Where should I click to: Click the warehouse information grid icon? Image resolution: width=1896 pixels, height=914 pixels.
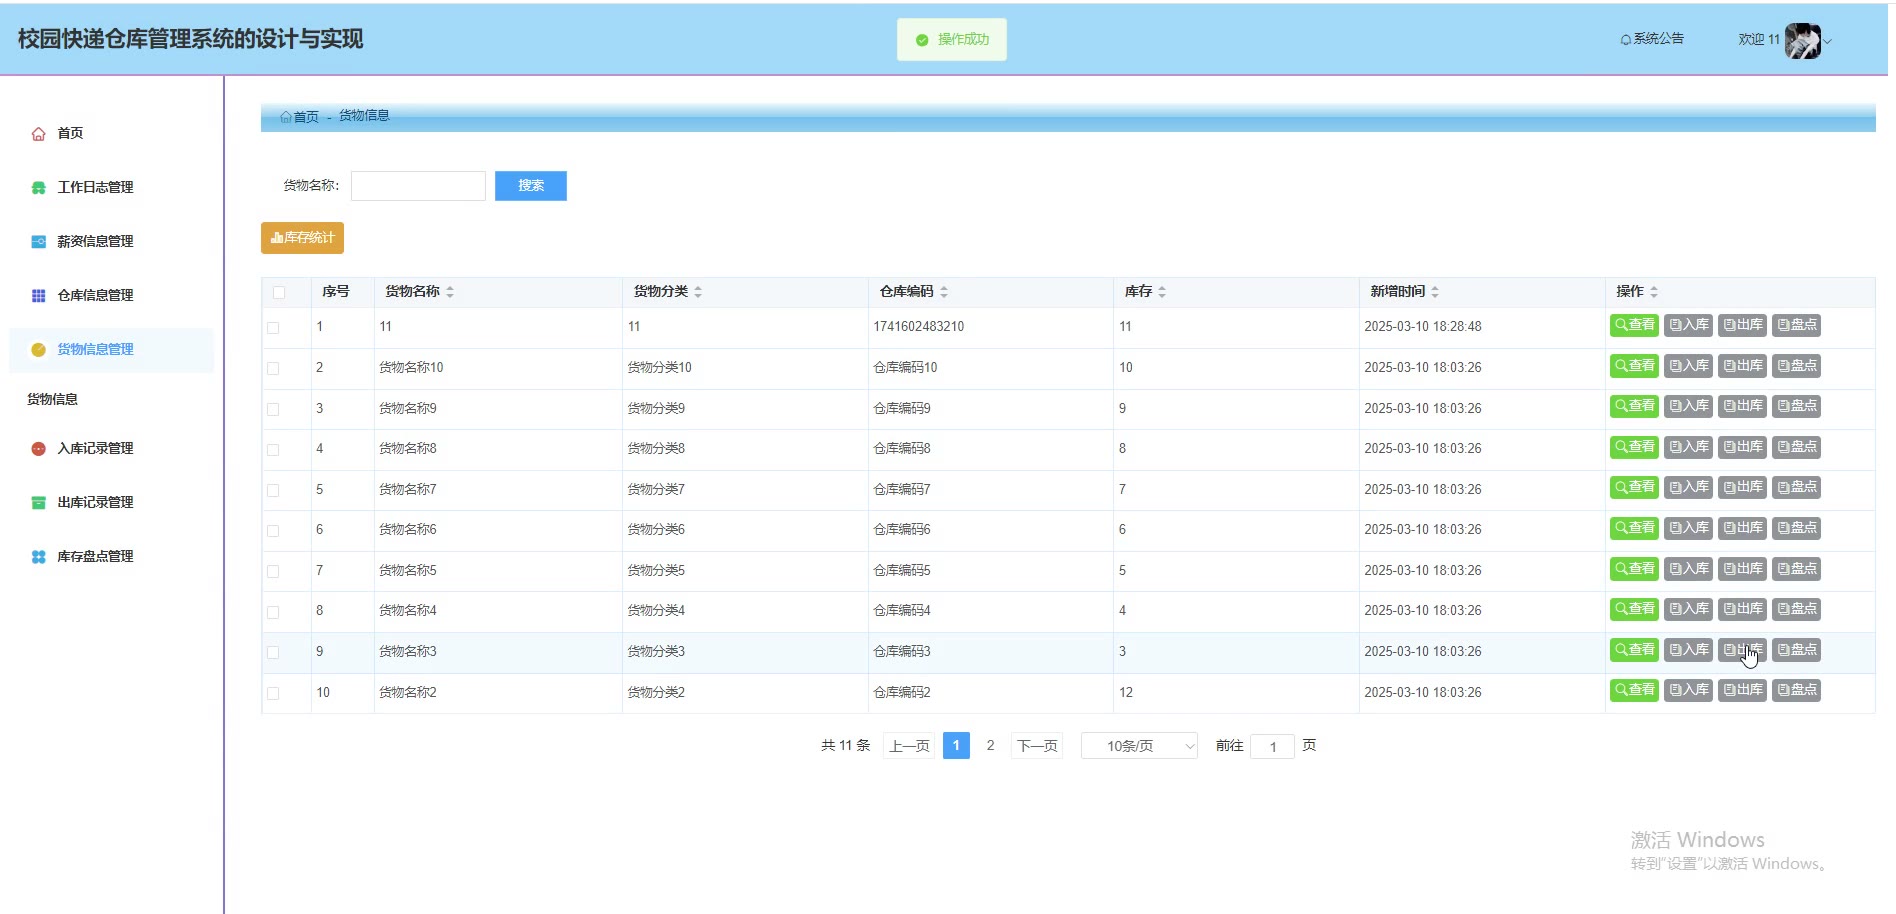tap(38, 296)
